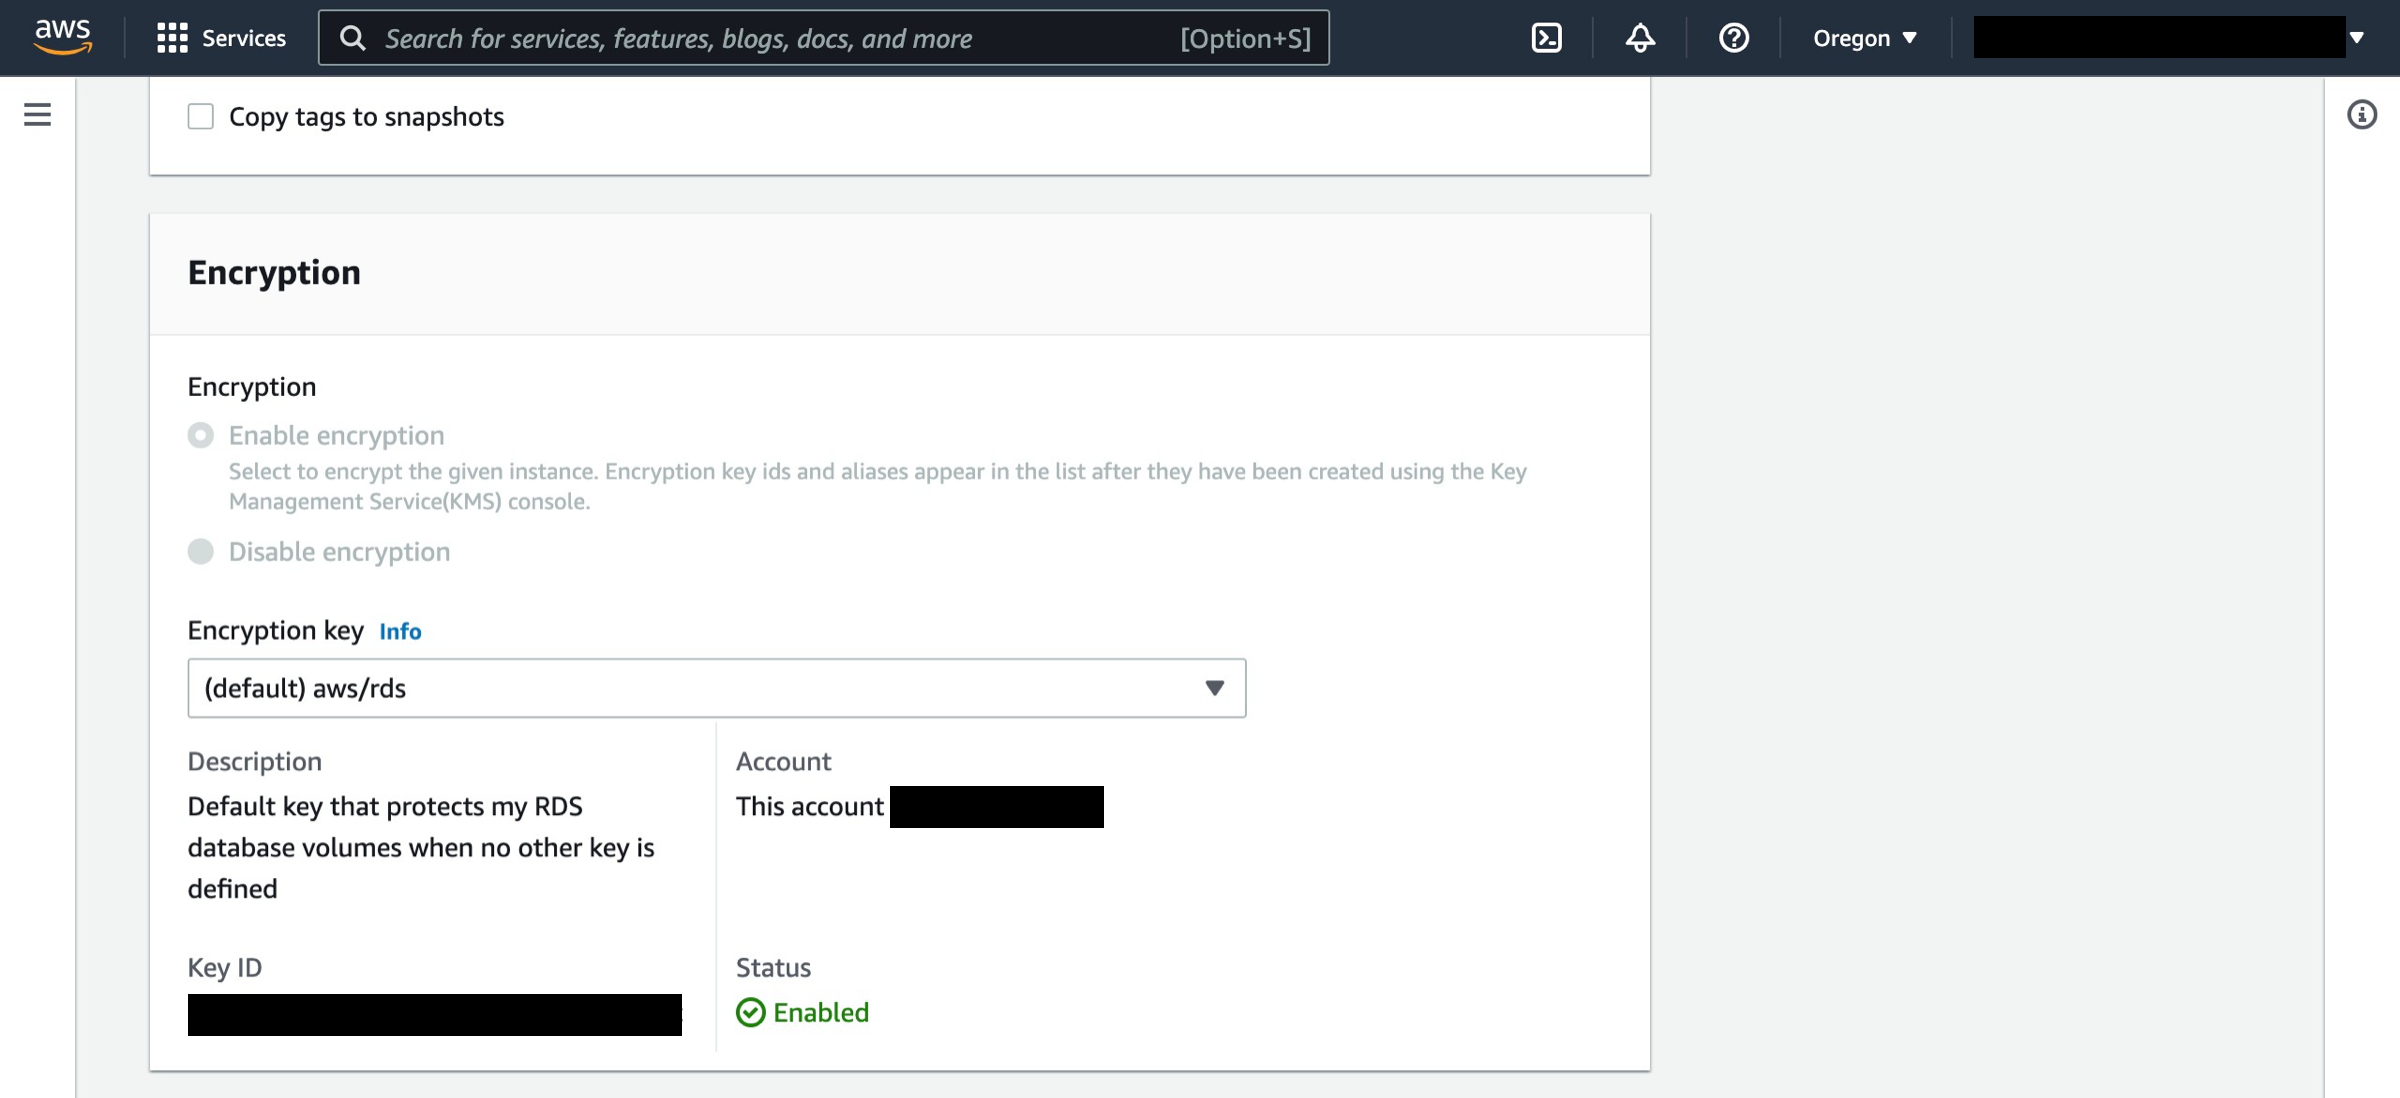Screen dimensions: 2400x1098
Task: Expand the (default) aws/rds key dropdown
Action: click(717, 688)
